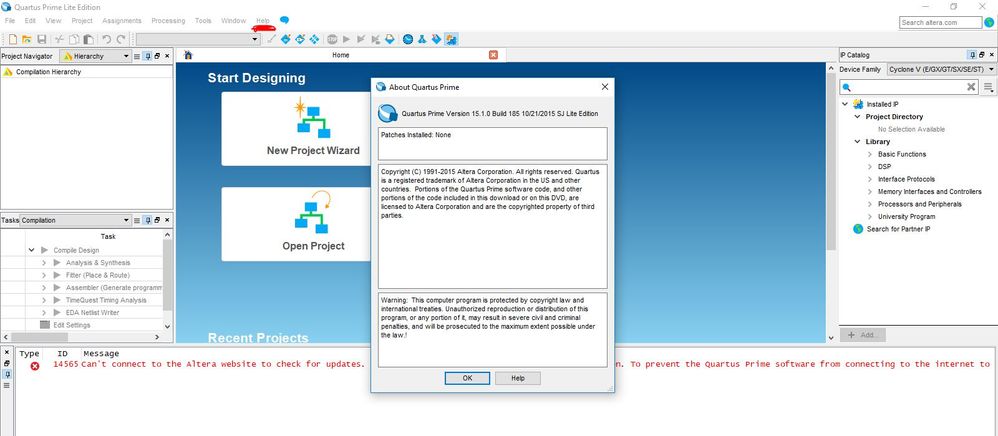Click the Home icon on the tab bar
Image resolution: width=998 pixels, height=436 pixels.
[x=188, y=55]
